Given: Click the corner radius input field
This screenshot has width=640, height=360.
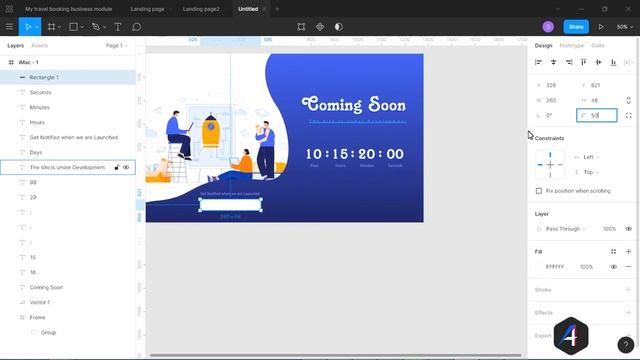Looking at the screenshot, I should click(597, 116).
